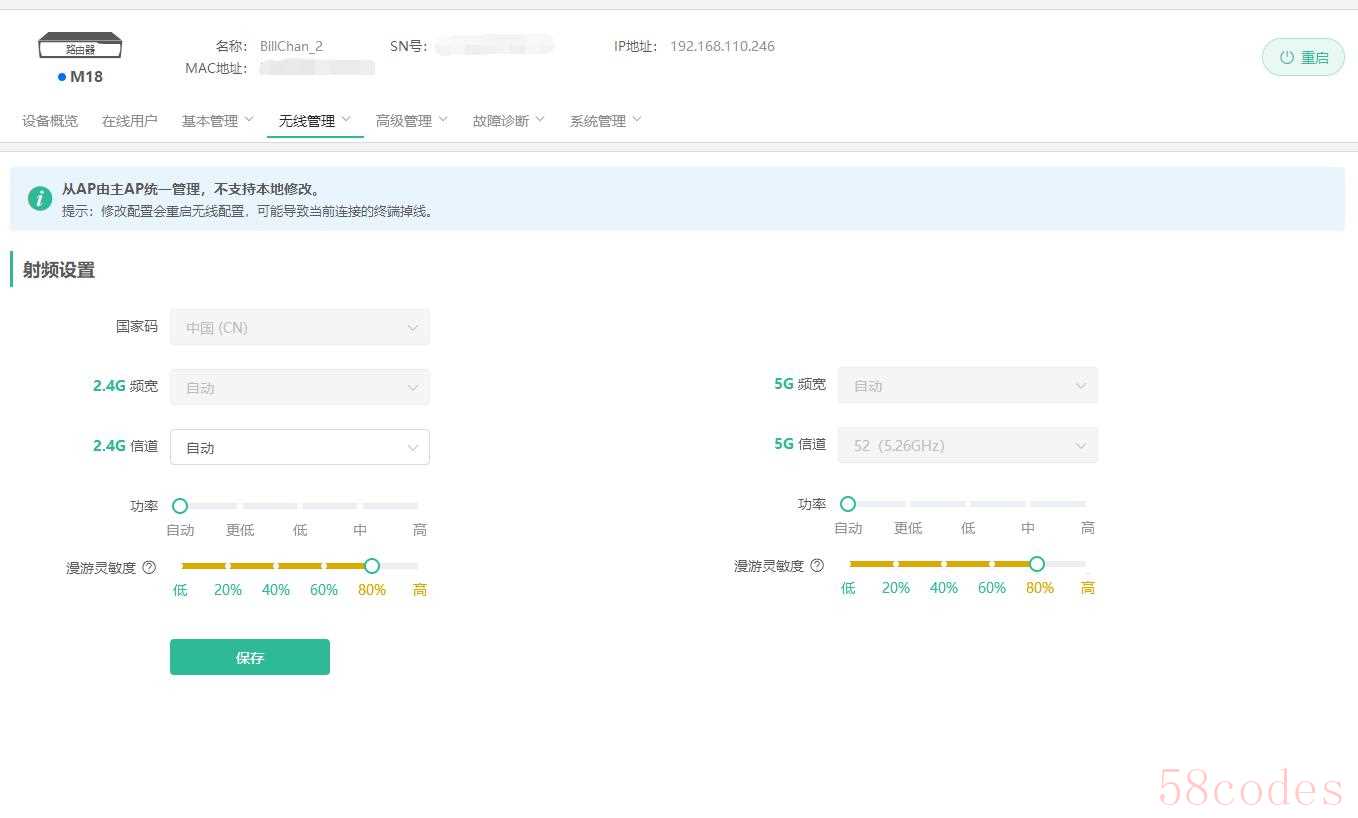Click the green info icon in banner
Screen dimensions: 1358x818
point(40,198)
